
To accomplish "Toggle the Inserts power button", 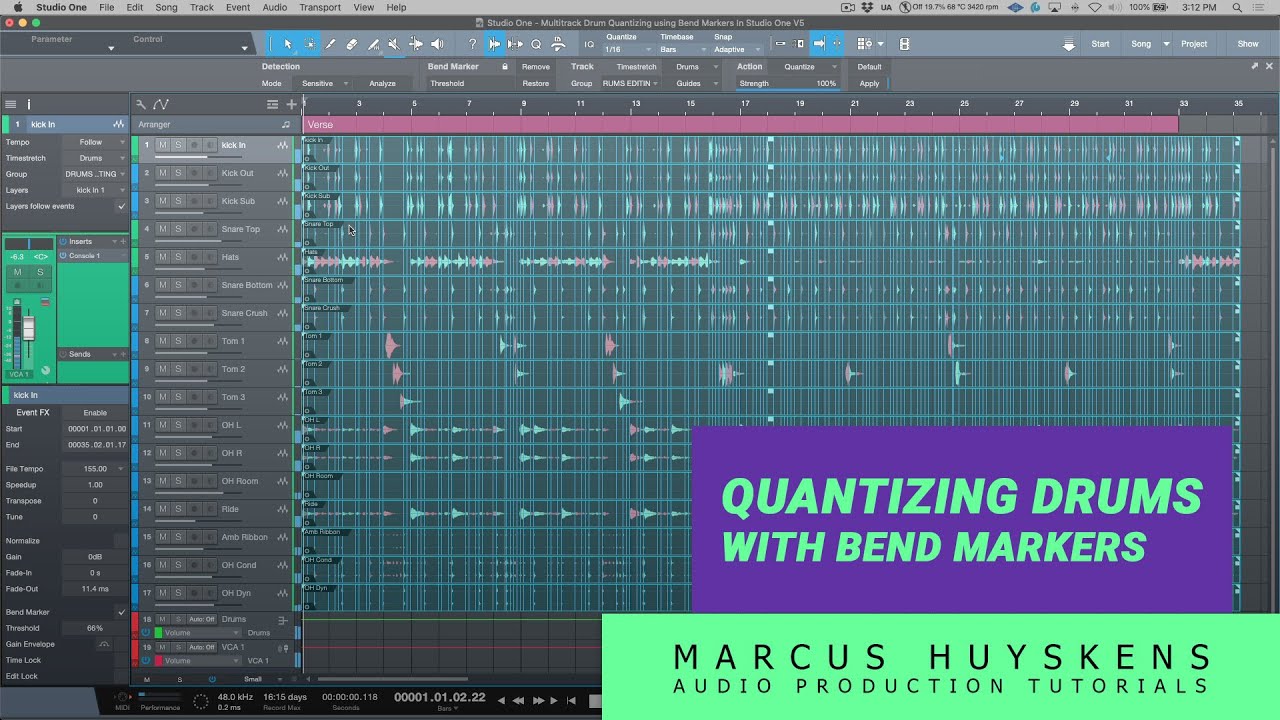I will click(63, 241).
